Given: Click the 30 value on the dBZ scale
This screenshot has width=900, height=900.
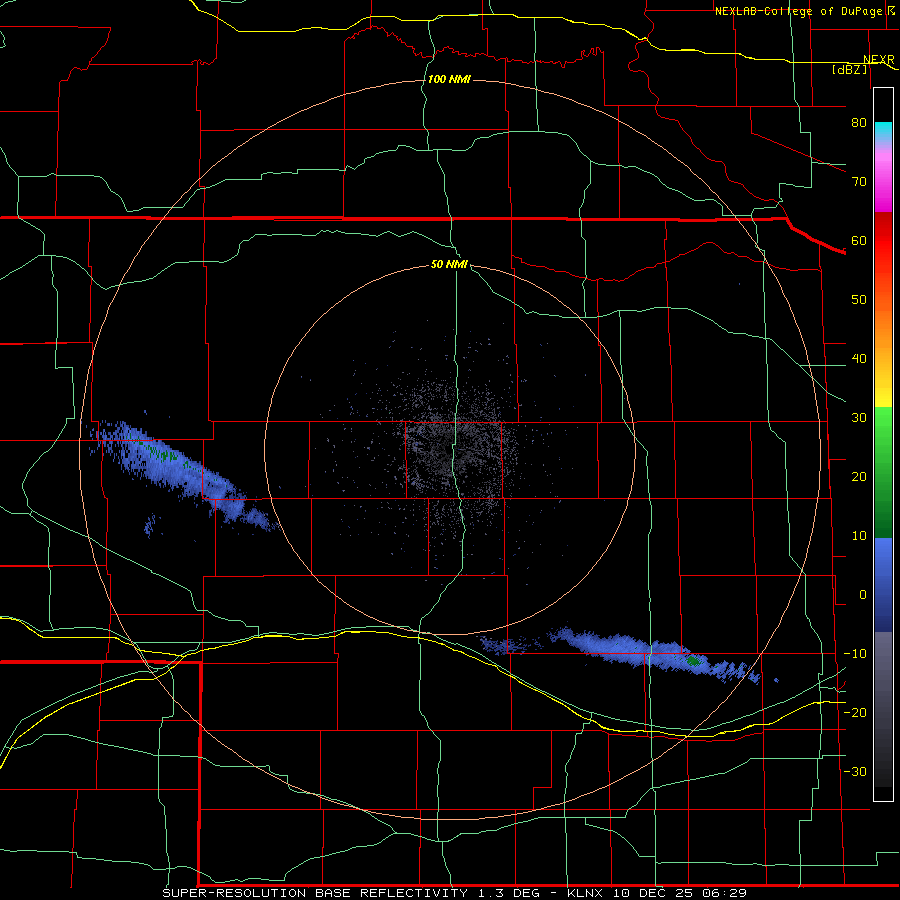Looking at the screenshot, I should (x=859, y=418).
